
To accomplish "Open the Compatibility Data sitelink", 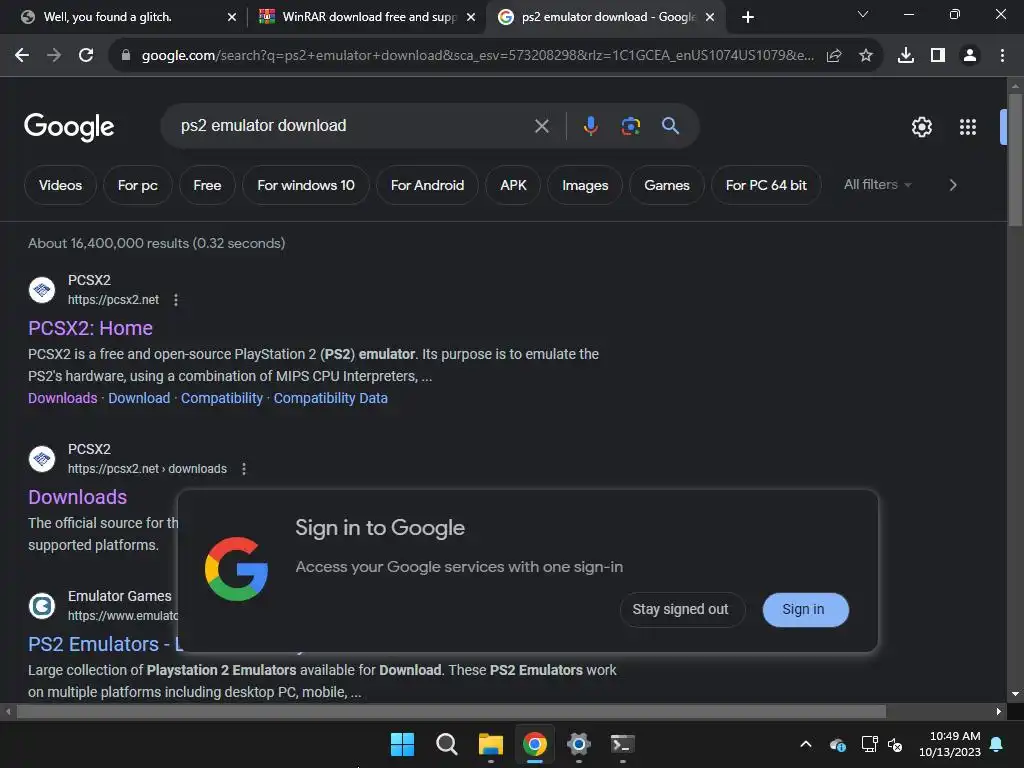I will tap(330, 398).
